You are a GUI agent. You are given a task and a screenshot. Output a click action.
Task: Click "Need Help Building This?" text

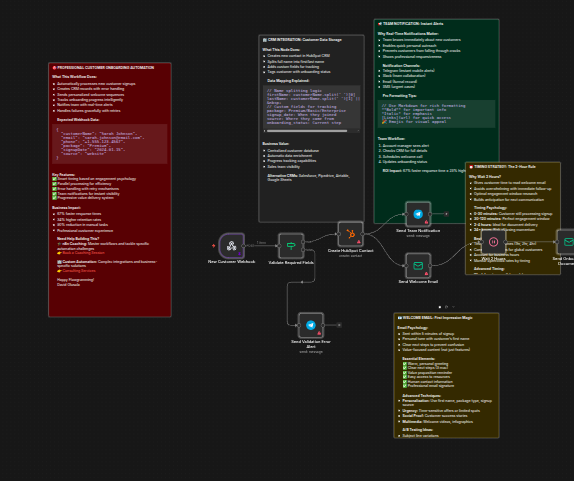pyautogui.click(x=78, y=239)
